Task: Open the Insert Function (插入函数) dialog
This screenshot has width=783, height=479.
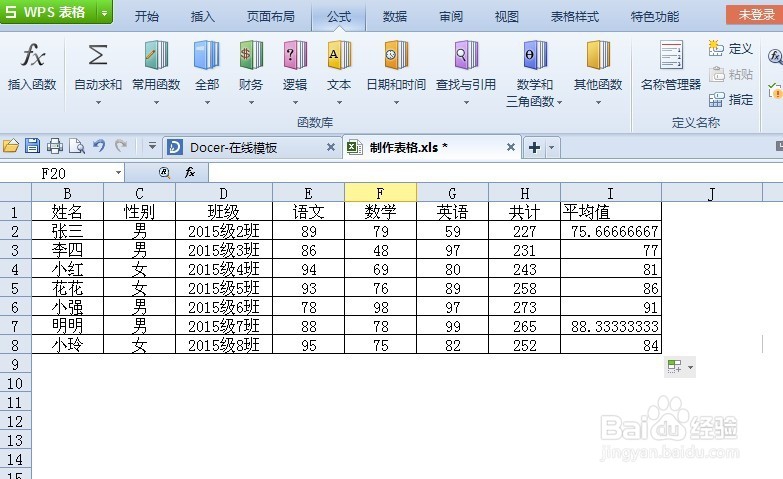Action: click(32, 66)
